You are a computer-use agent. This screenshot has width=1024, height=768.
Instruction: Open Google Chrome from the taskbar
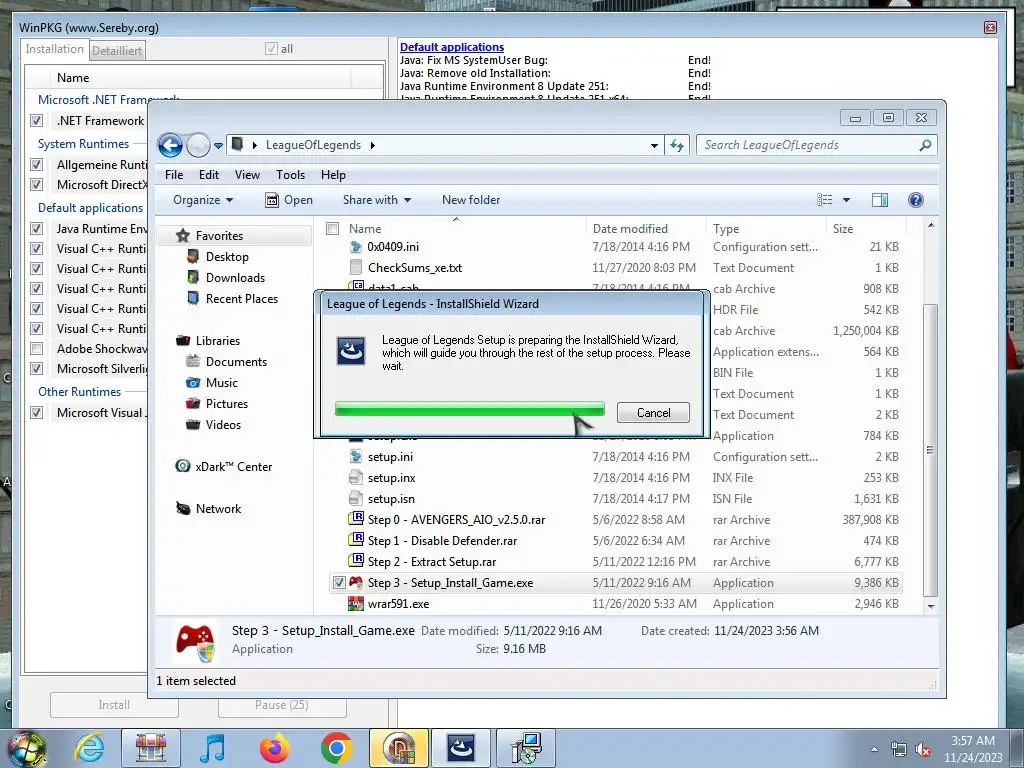[x=336, y=748]
